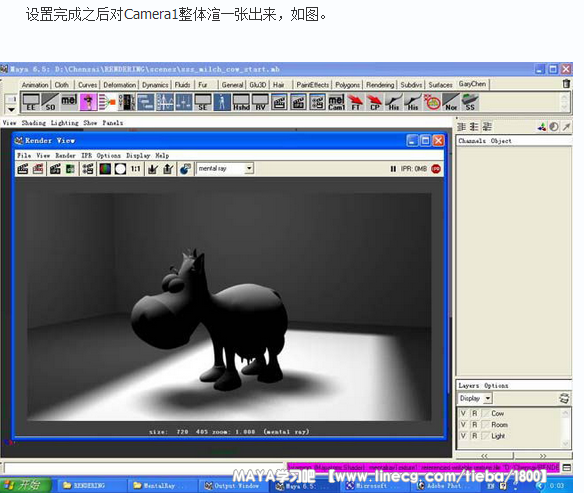The image size is (584, 493).
Task: Switch to the Rendering shelf tab
Action: (x=380, y=85)
